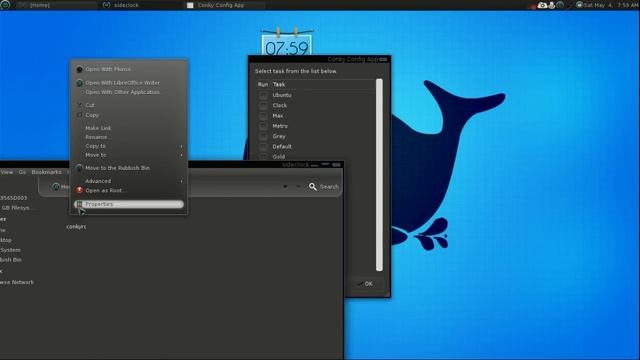Open the Bookmarks menu in file manager
Image resolution: width=640 pixels, height=360 pixels.
(x=47, y=172)
